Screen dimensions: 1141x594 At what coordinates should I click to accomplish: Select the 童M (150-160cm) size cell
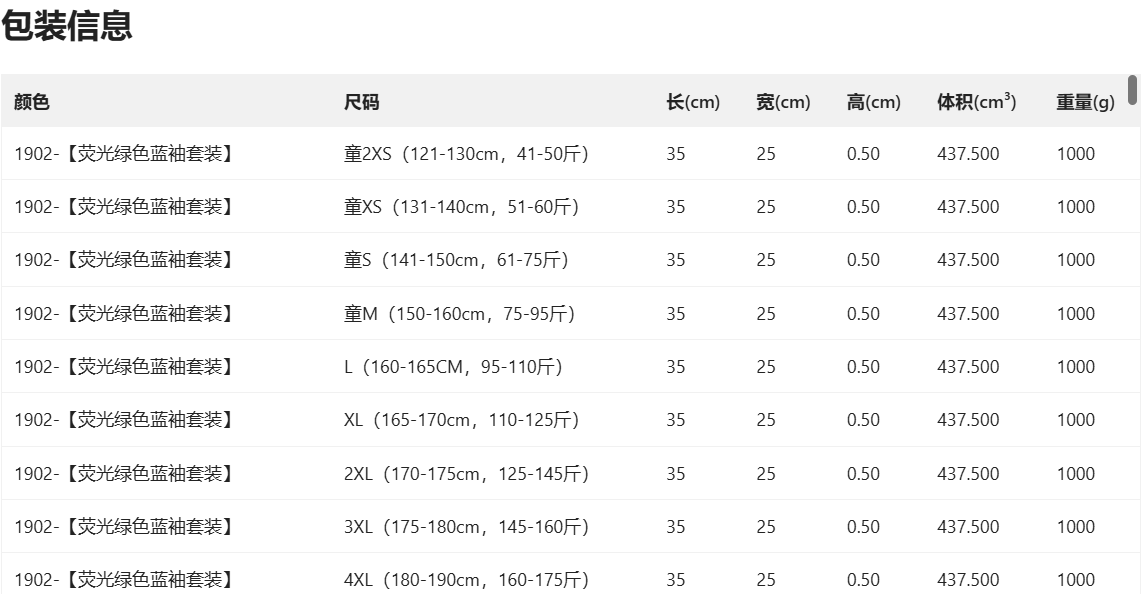tap(459, 314)
